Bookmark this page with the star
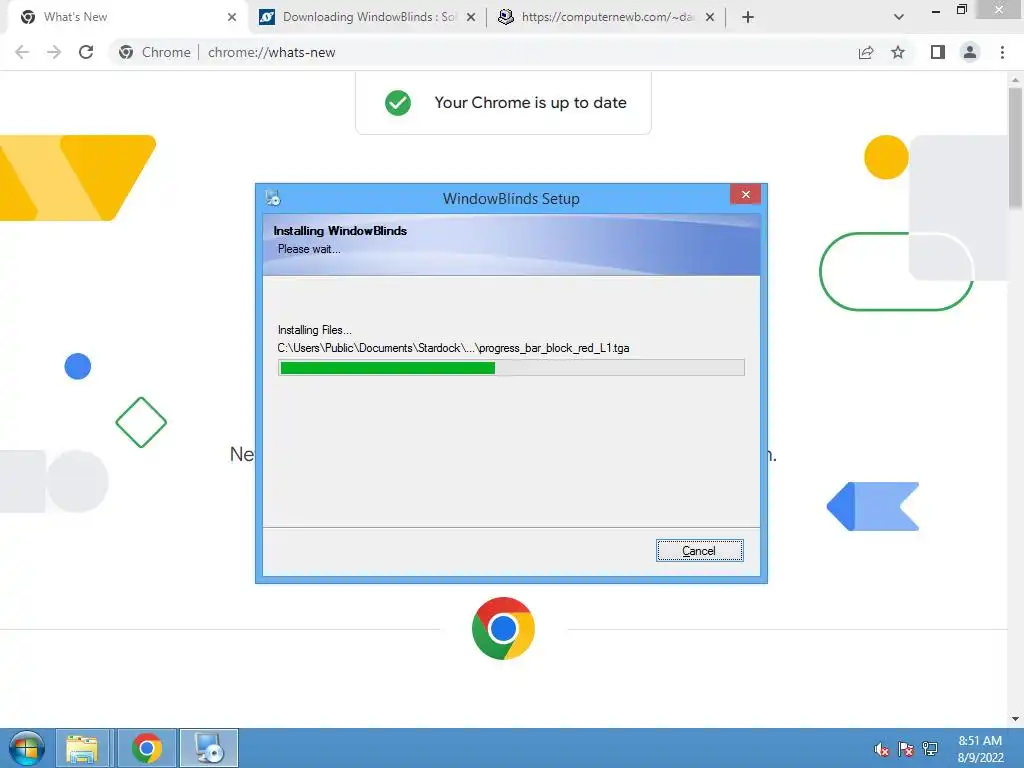Screen dimensions: 1024x768 click(x=898, y=52)
